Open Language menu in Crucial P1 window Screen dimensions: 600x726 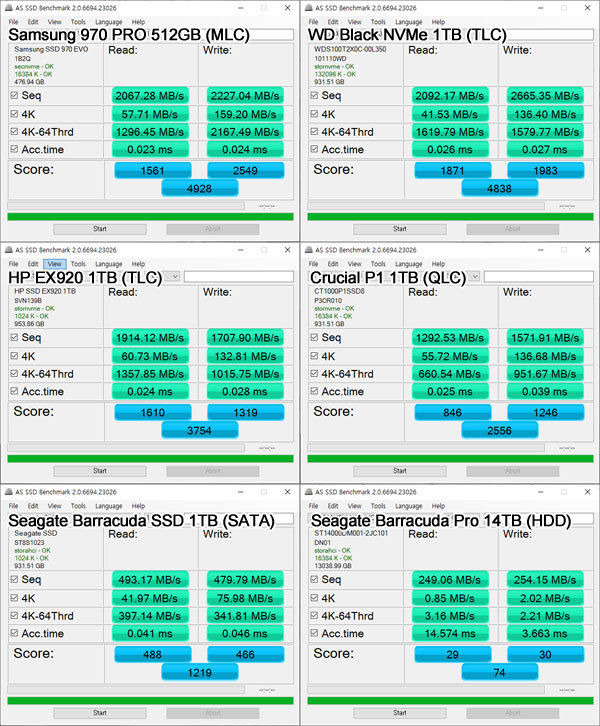[408, 264]
